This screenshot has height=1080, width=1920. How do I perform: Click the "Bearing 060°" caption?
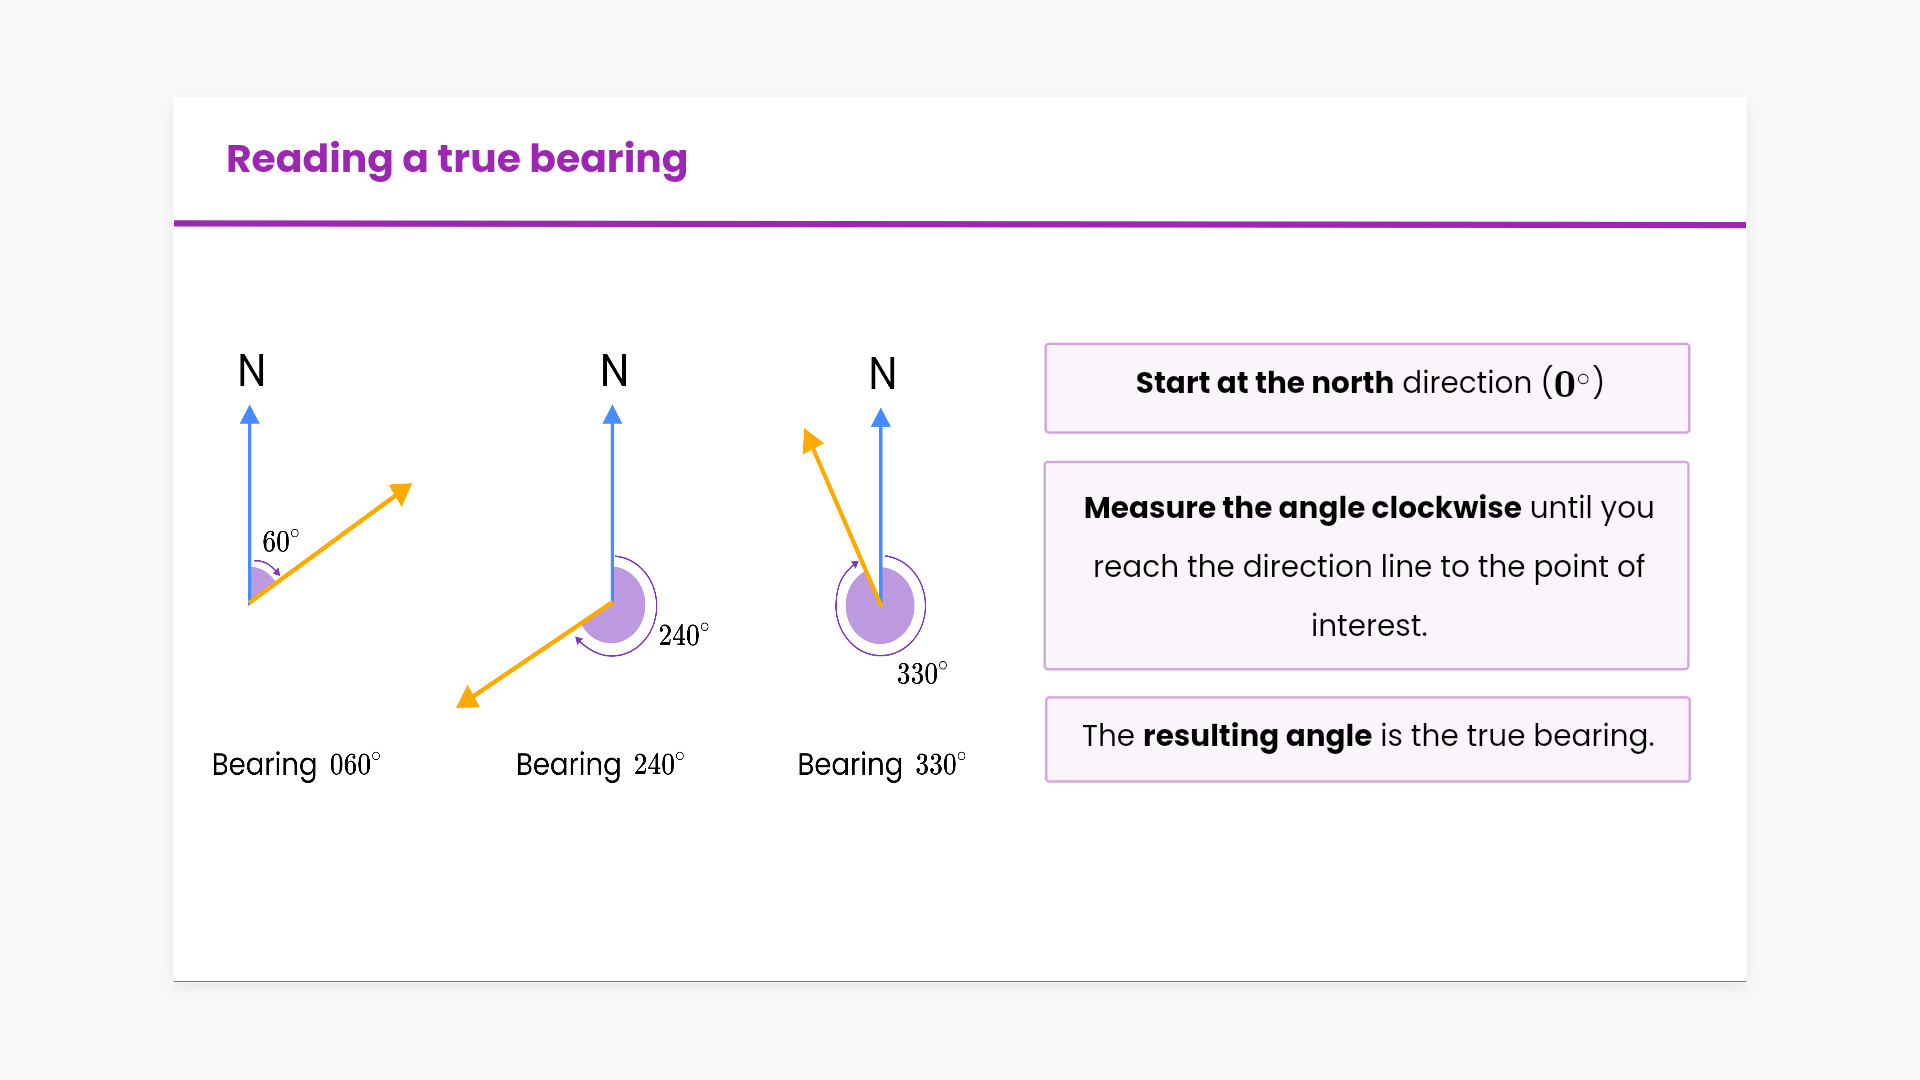coord(296,765)
